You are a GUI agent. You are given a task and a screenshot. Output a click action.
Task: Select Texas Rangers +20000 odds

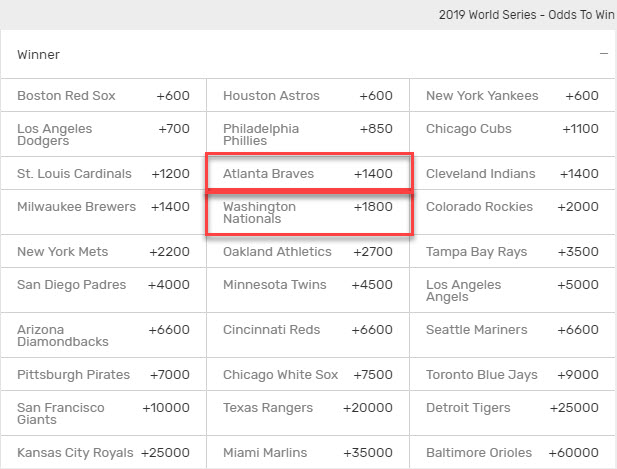coord(307,408)
